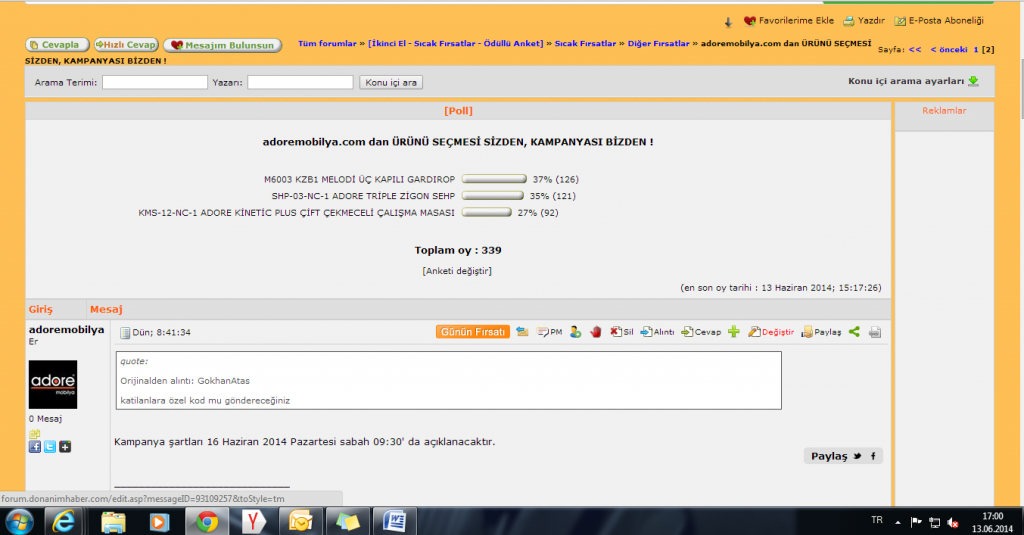Click the adore mobilya avatar image
1024x535 pixels.
53,384
